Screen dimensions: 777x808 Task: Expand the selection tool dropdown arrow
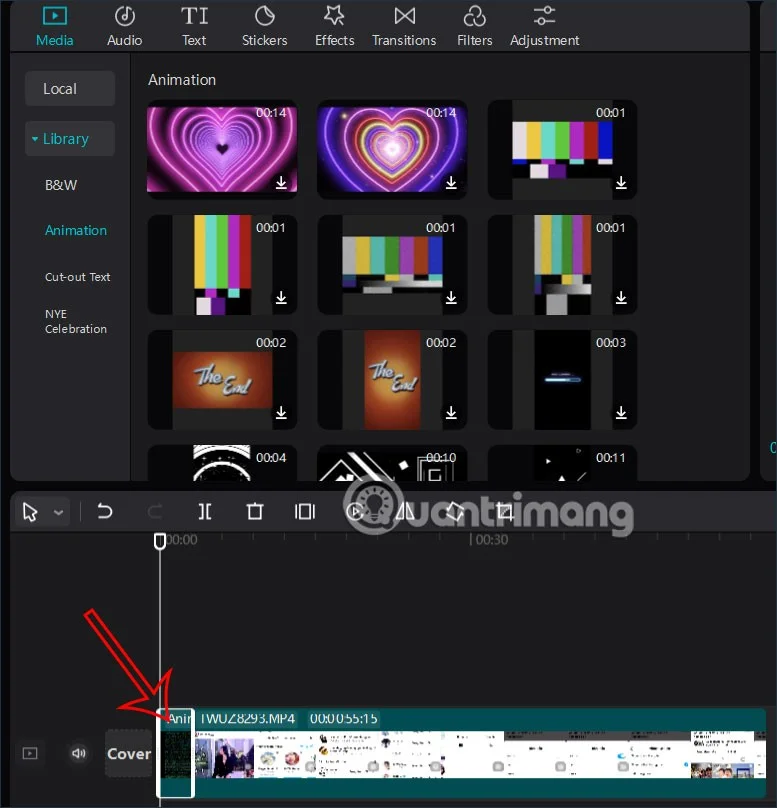click(59, 513)
